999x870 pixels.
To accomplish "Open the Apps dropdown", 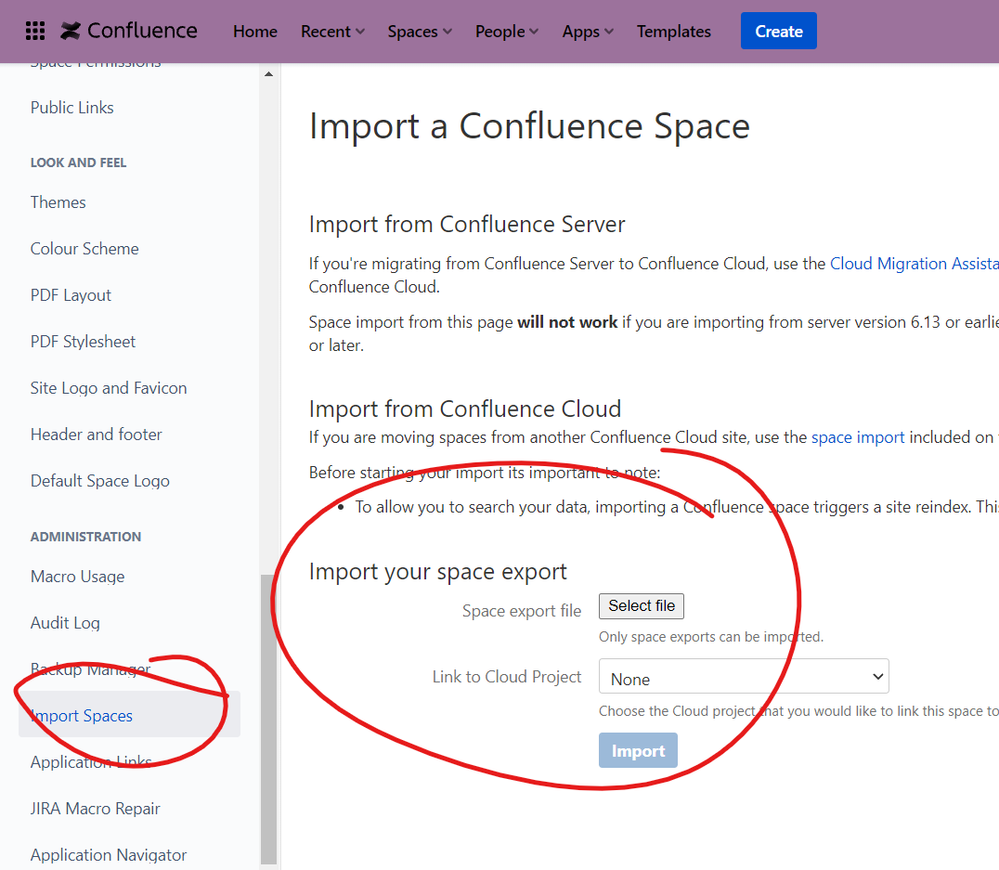I will pos(586,31).
